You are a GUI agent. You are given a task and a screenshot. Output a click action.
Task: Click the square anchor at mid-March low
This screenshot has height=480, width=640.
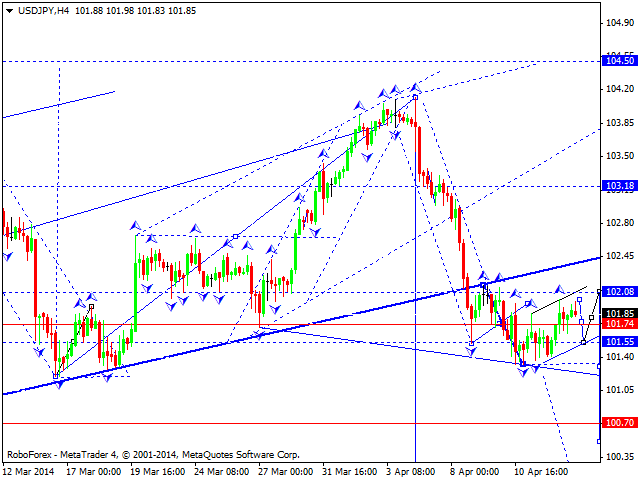pos(56,376)
